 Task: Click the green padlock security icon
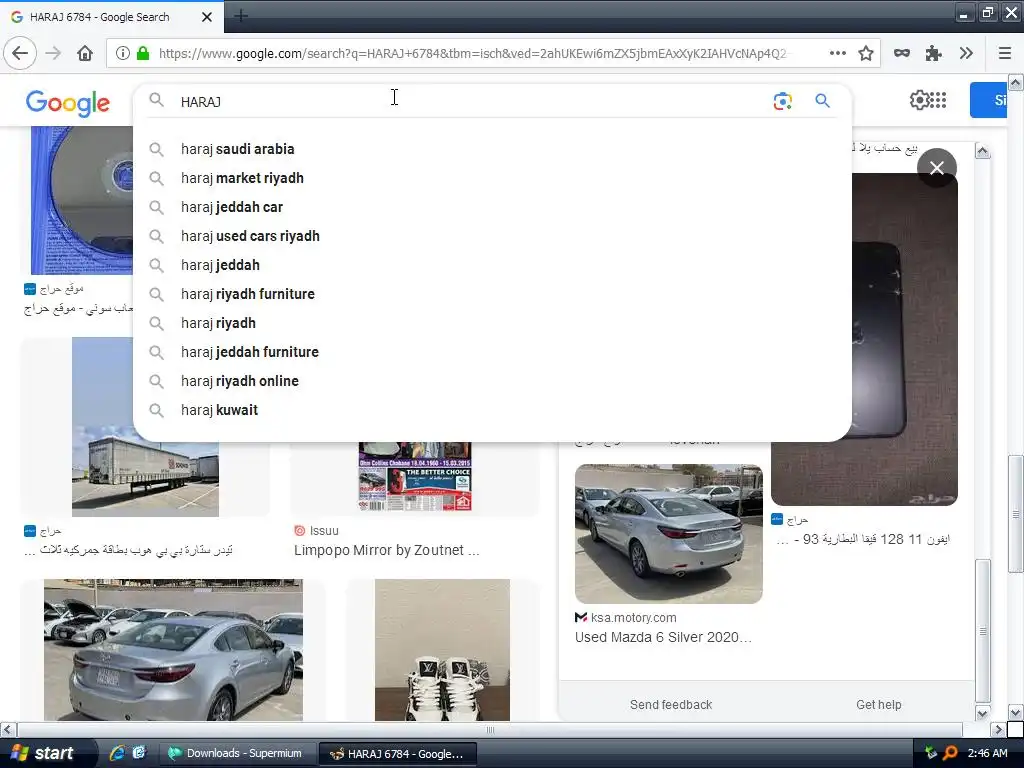click(x=142, y=53)
